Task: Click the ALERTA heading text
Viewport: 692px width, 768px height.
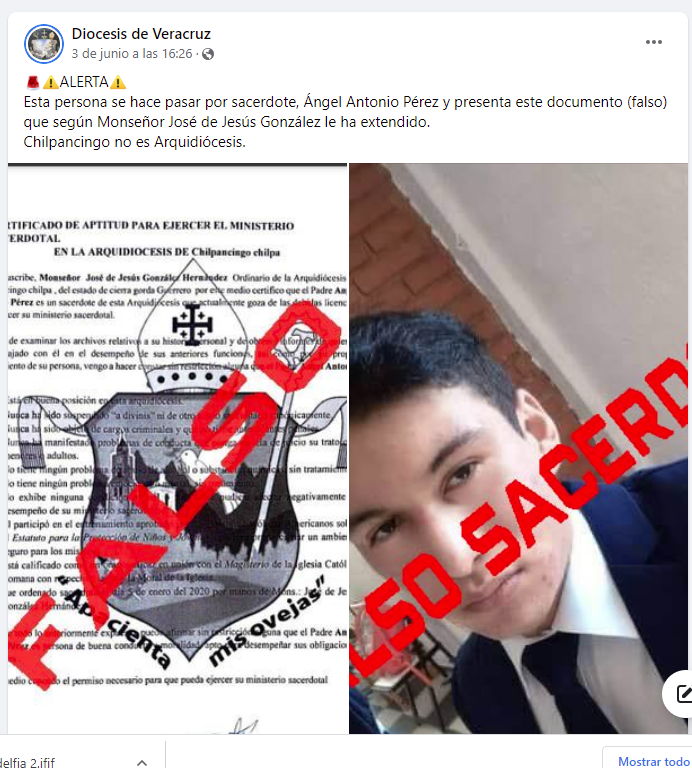Action: click(84, 82)
